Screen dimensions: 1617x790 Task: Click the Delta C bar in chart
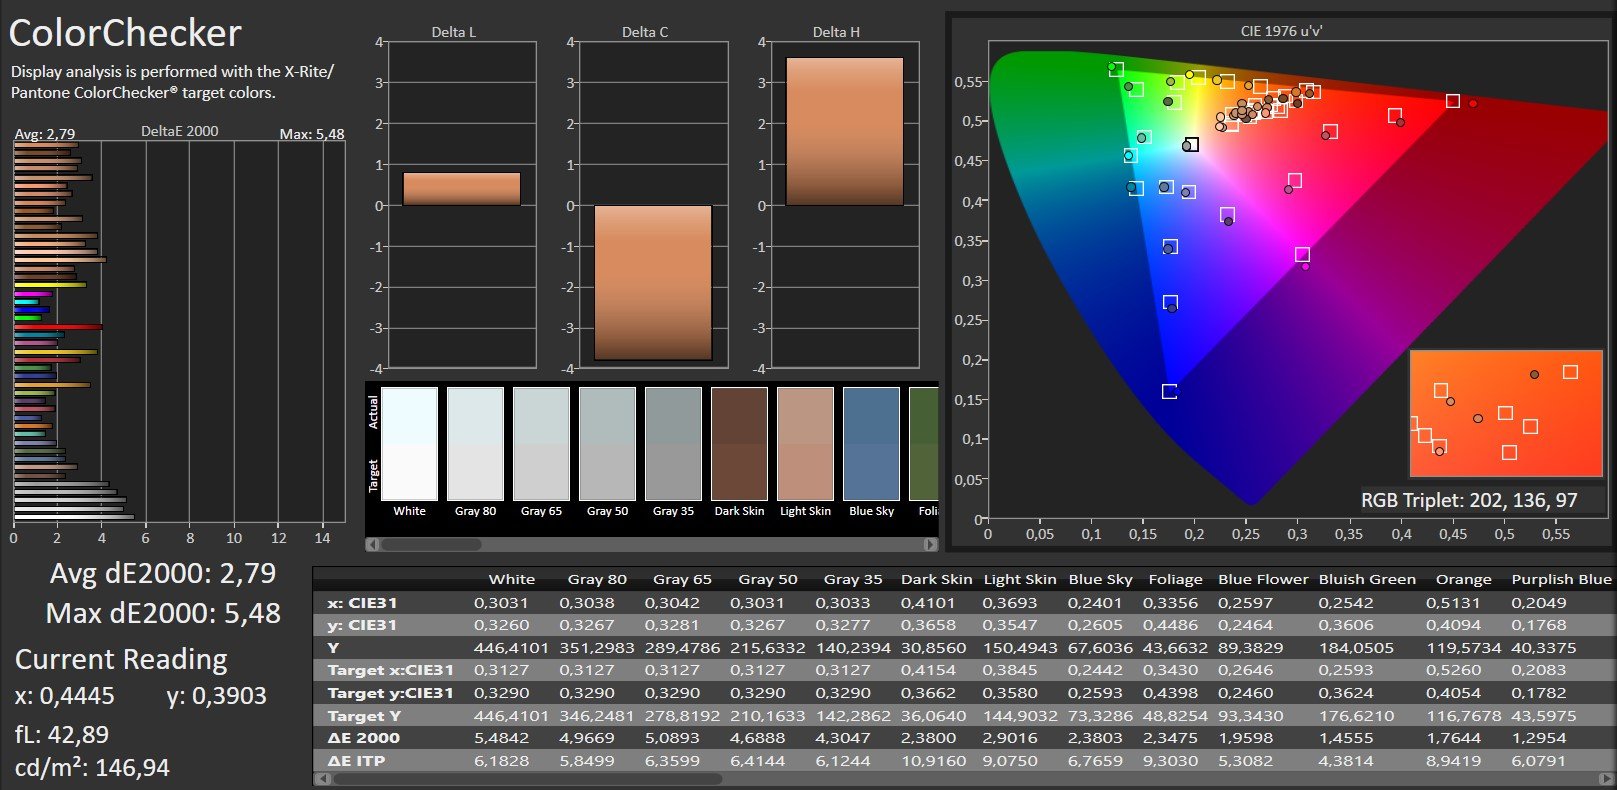pos(653,282)
